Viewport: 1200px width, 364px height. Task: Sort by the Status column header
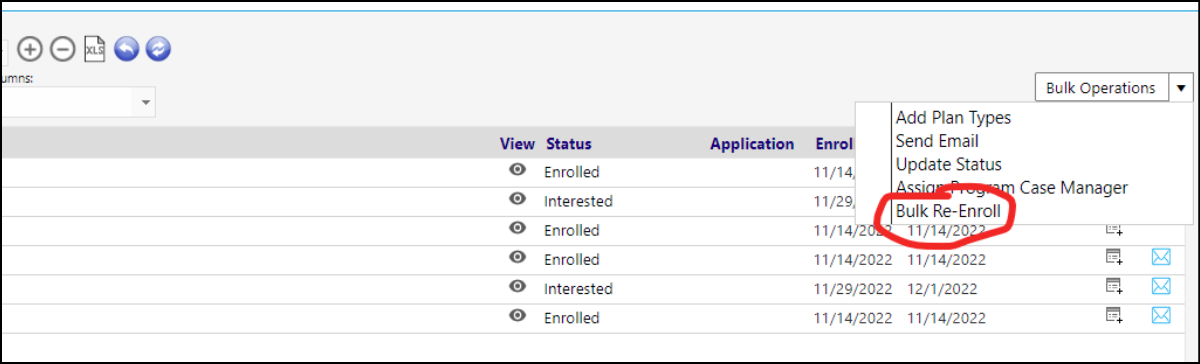pyautogui.click(x=569, y=144)
